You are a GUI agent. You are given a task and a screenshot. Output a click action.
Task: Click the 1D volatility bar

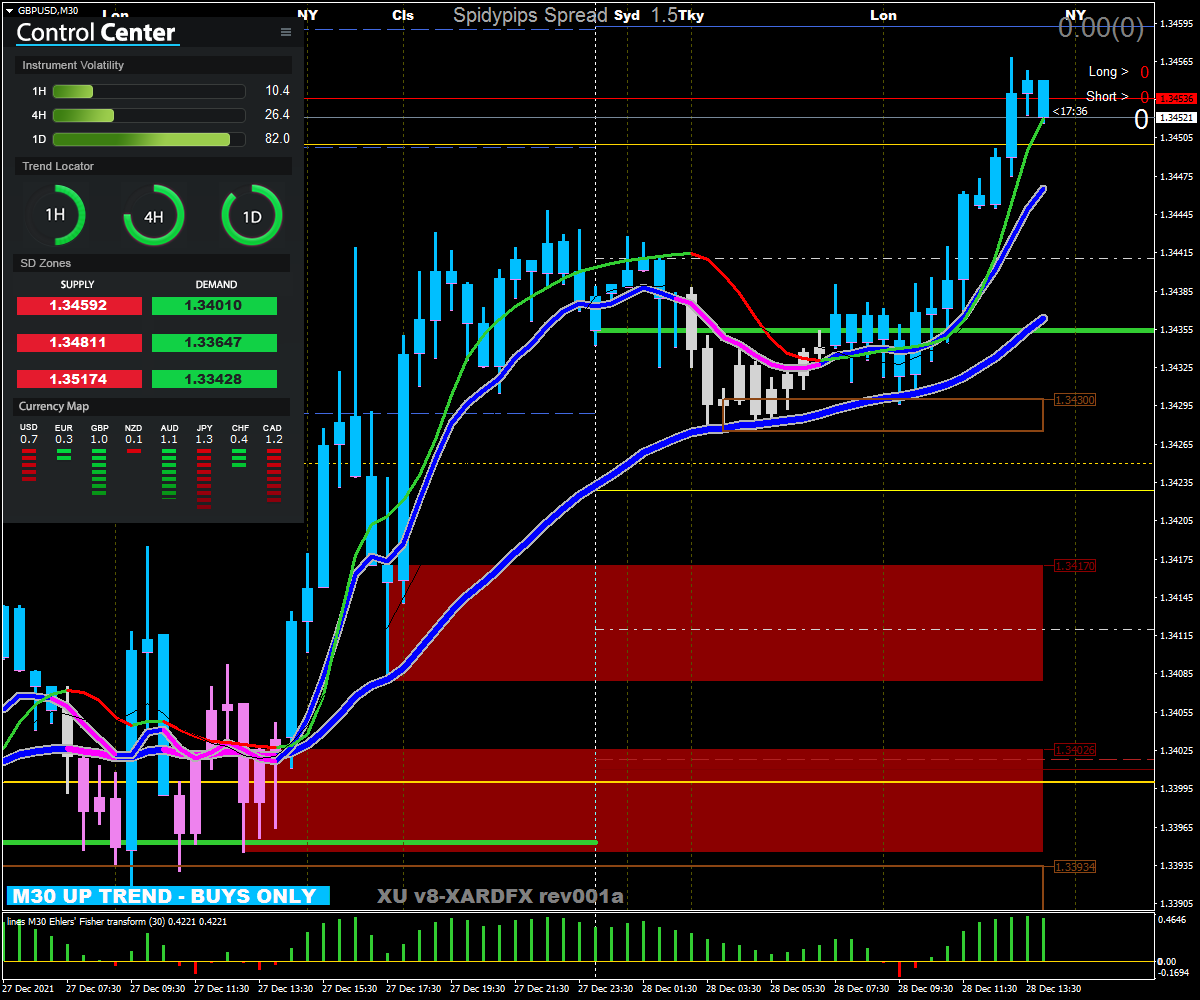(x=149, y=139)
